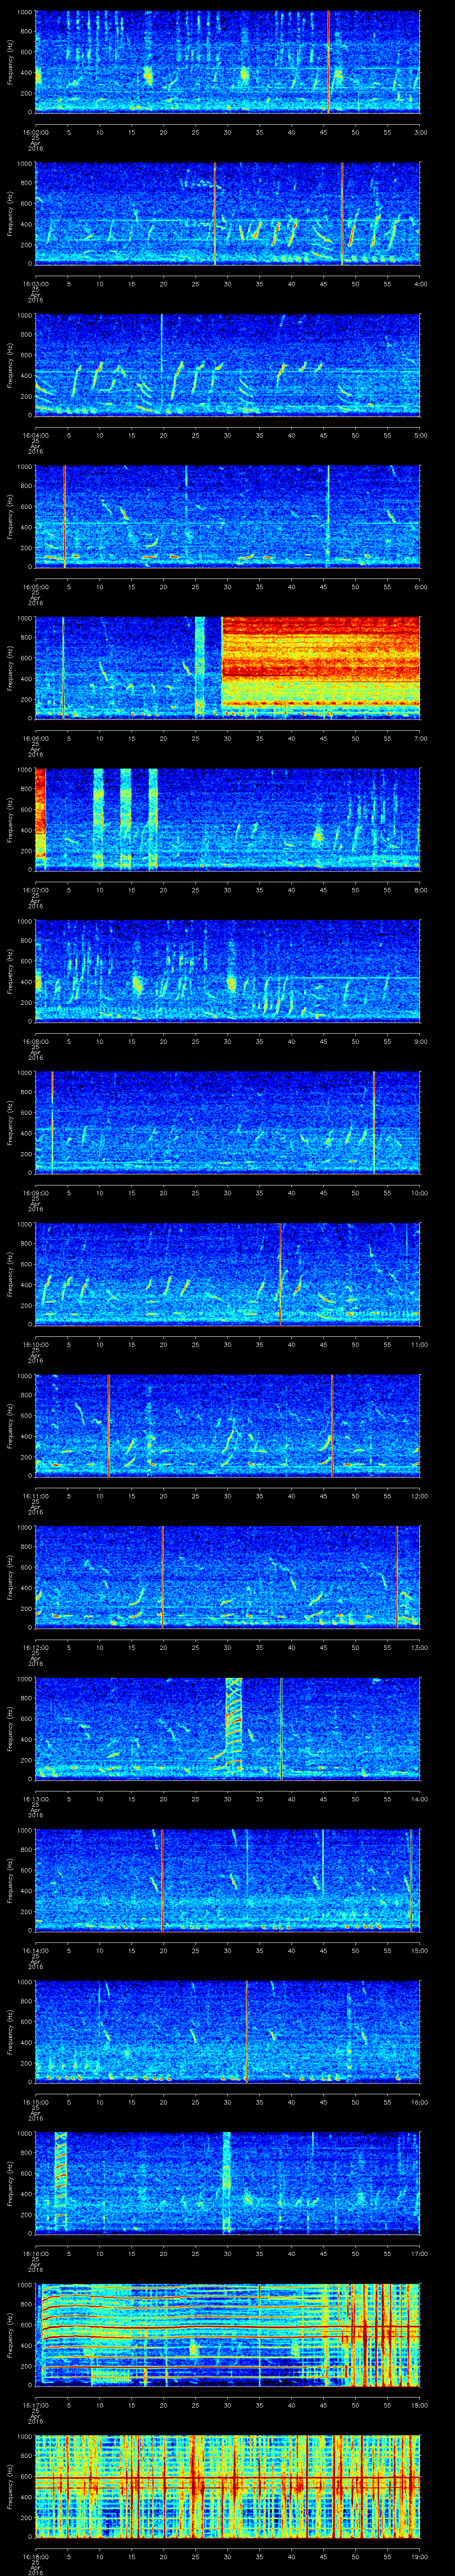Click the 18:00 end time label

(x=419, y=2406)
